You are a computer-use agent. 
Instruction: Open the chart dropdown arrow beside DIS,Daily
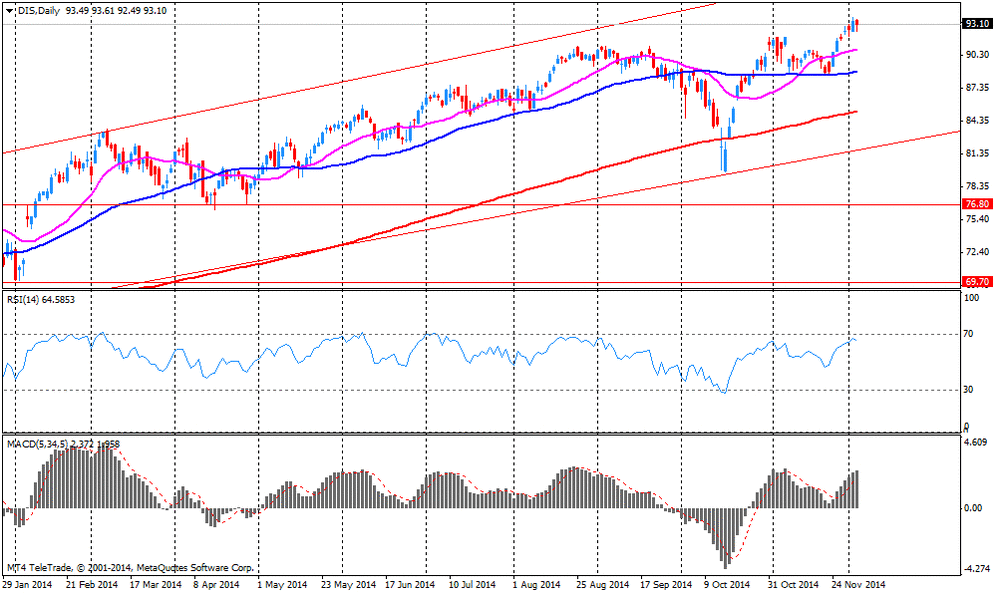pos(9,9)
